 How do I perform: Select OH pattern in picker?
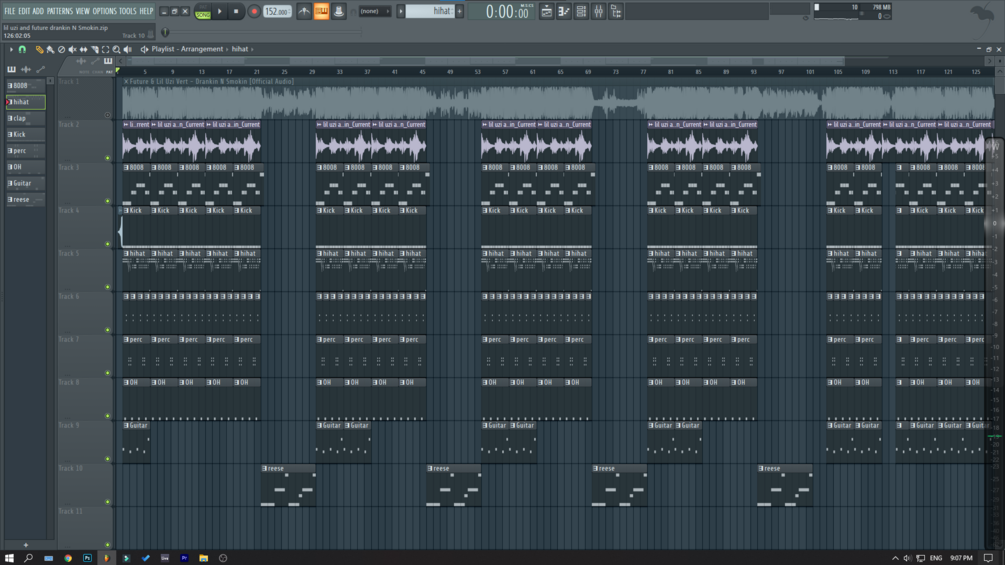(26, 167)
